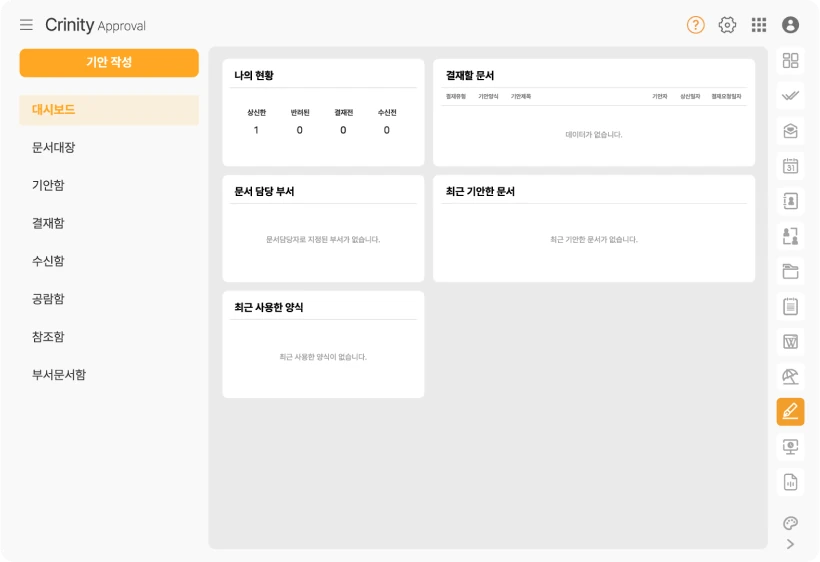Open the monitor clock app icon
Screen dimensions: 820x562
coord(790,447)
